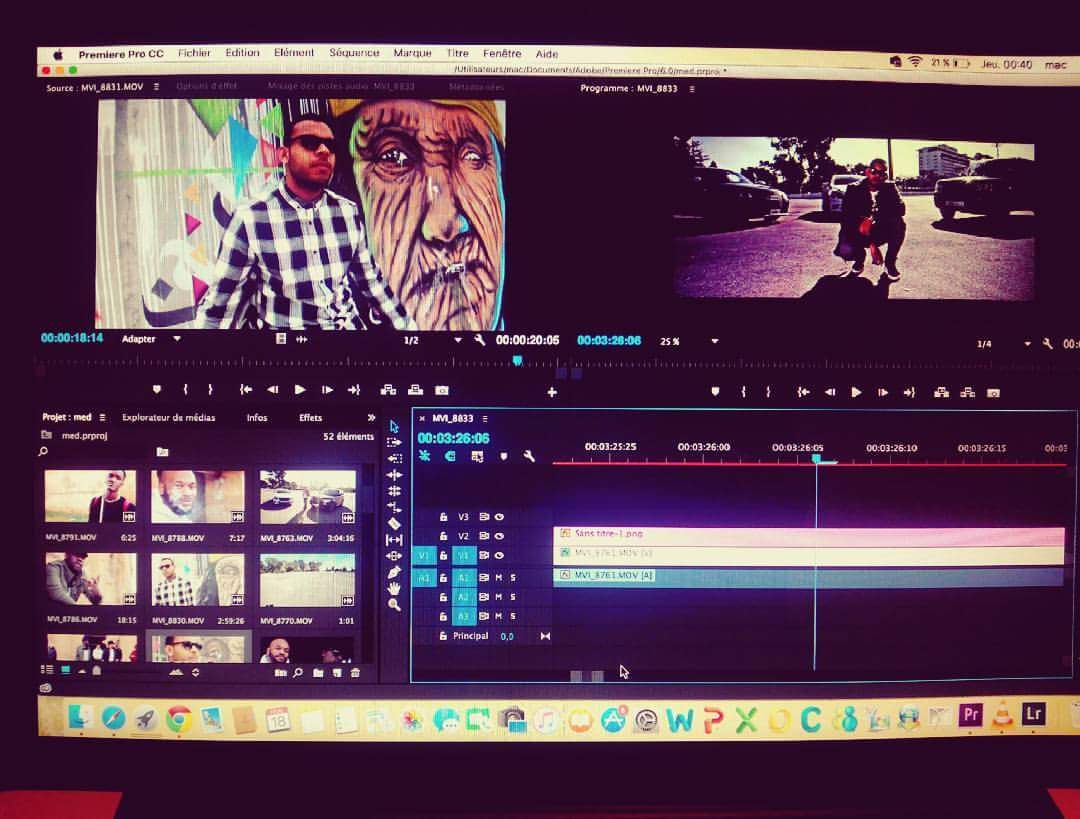This screenshot has height=819, width=1080.
Task: Open timeline display settings wrench
Action: 529,456
